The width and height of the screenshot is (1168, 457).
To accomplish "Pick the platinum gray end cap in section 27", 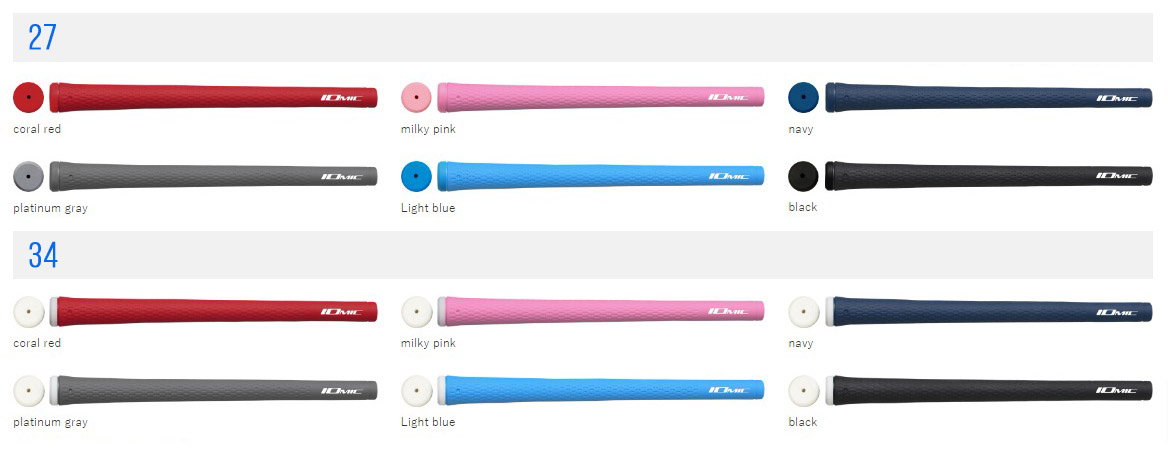I will [x=28, y=176].
